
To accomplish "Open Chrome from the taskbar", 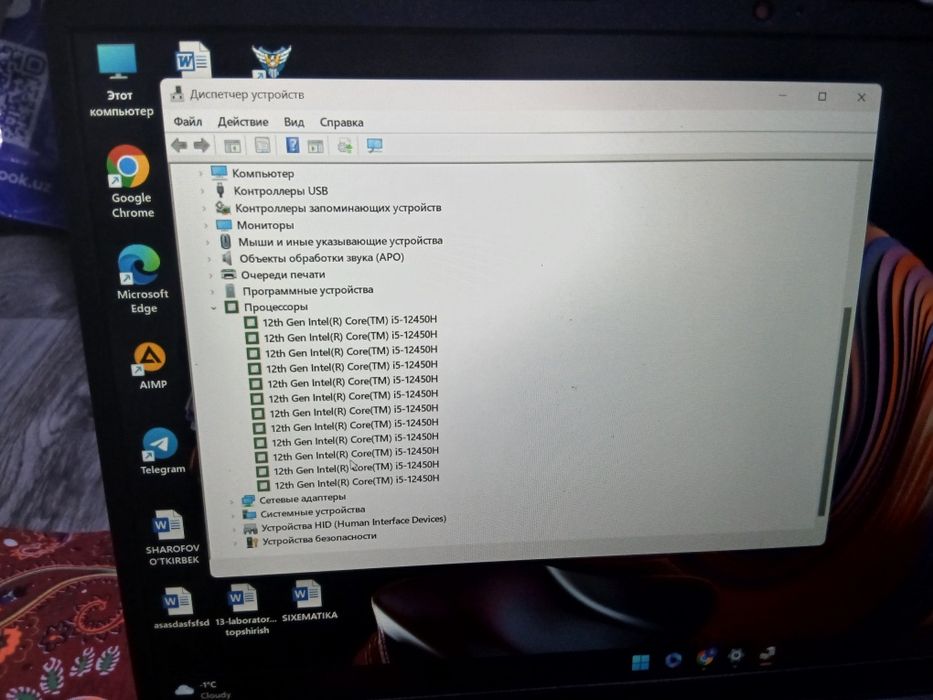I will (x=705, y=658).
